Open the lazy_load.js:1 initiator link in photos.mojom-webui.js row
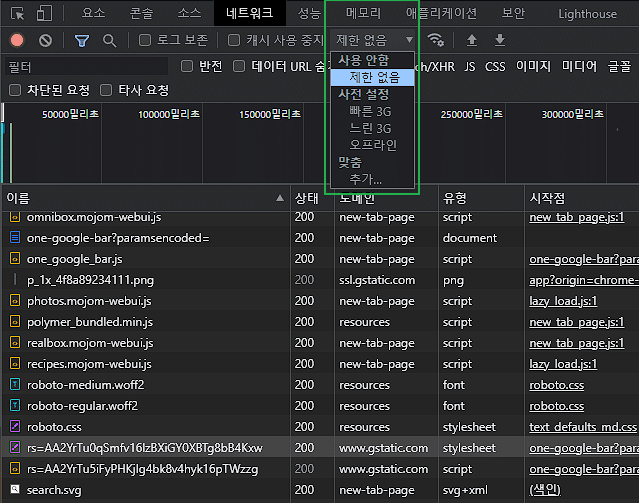The width and height of the screenshot is (639, 503). tap(563, 301)
